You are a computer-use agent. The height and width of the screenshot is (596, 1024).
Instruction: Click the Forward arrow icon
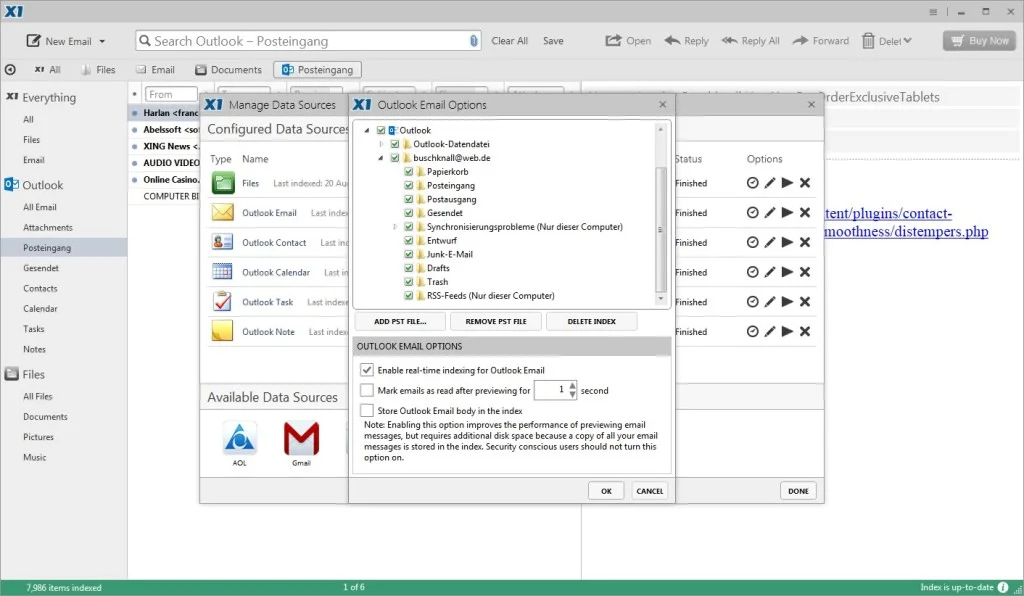click(800, 40)
